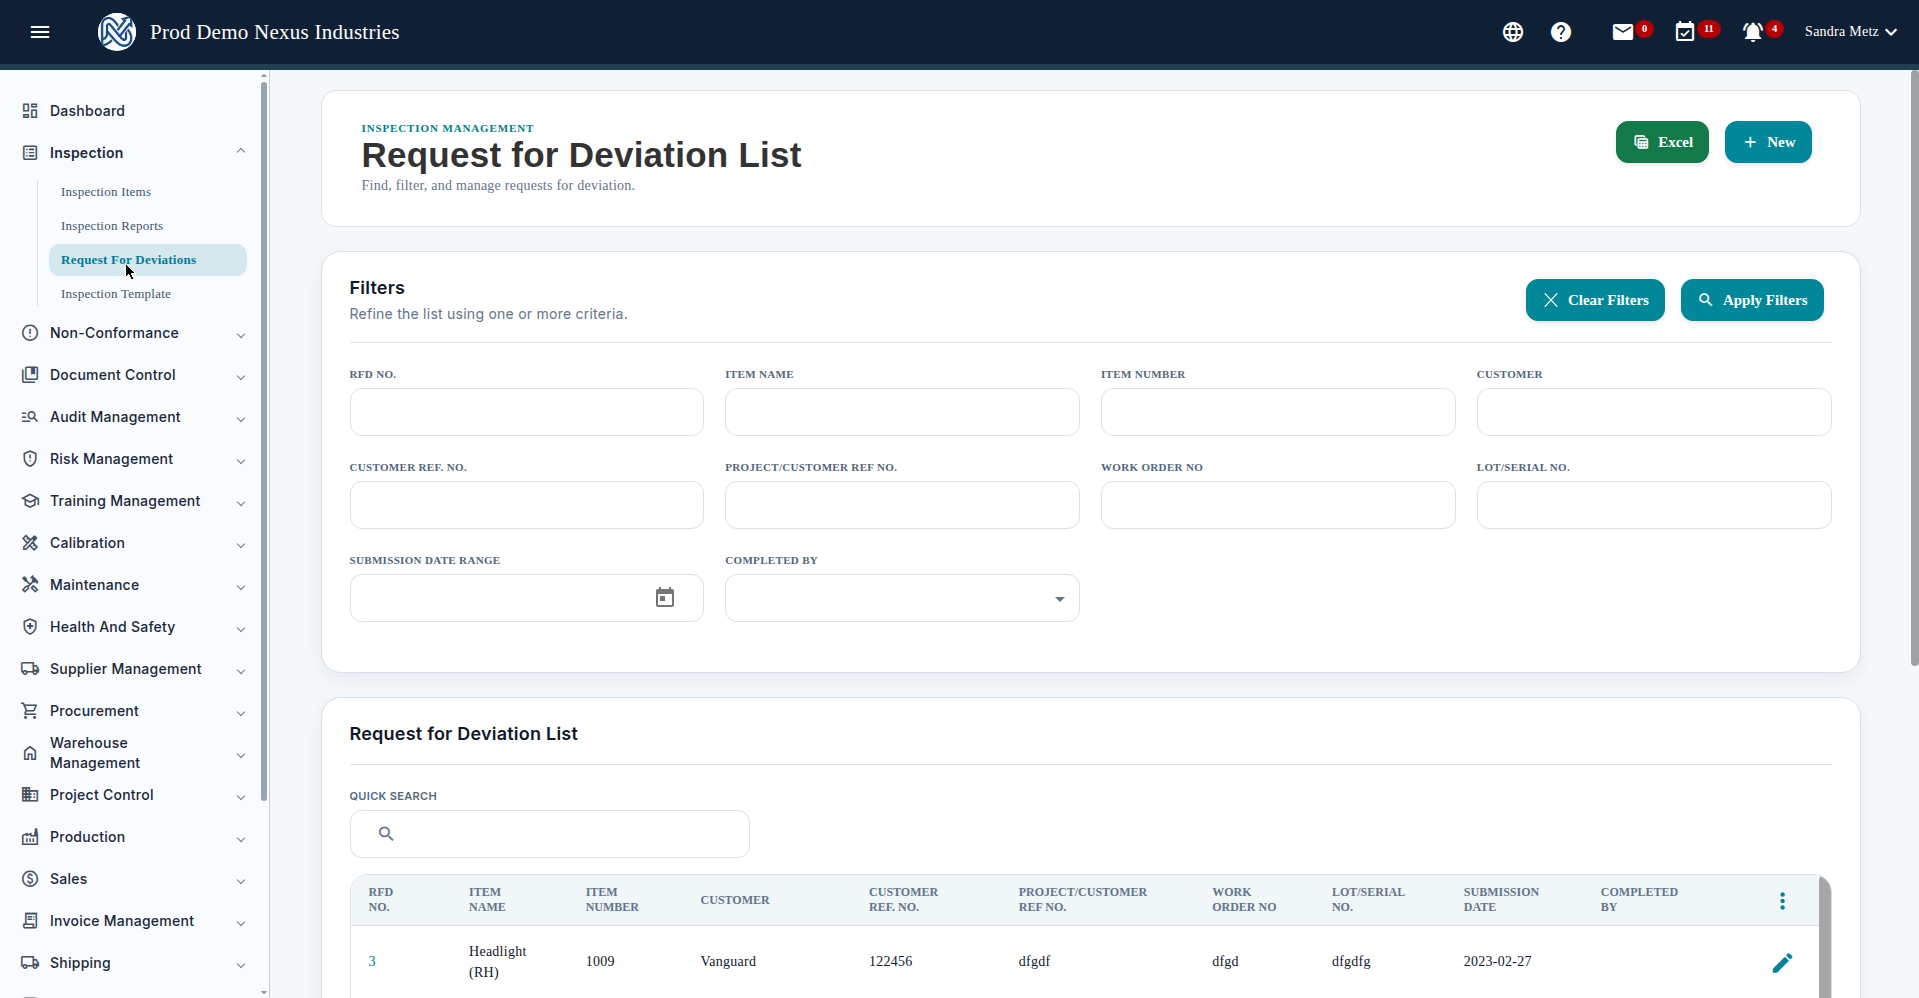Export list with Excel button
The image size is (1919, 998).
(x=1662, y=142)
